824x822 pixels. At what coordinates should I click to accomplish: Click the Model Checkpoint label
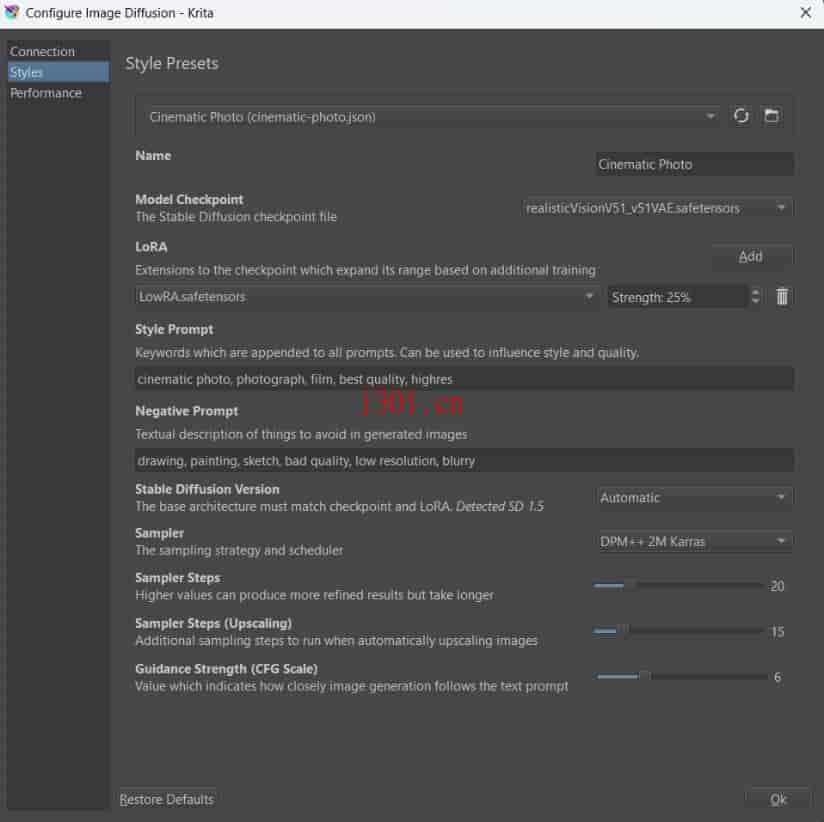click(189, 199)
